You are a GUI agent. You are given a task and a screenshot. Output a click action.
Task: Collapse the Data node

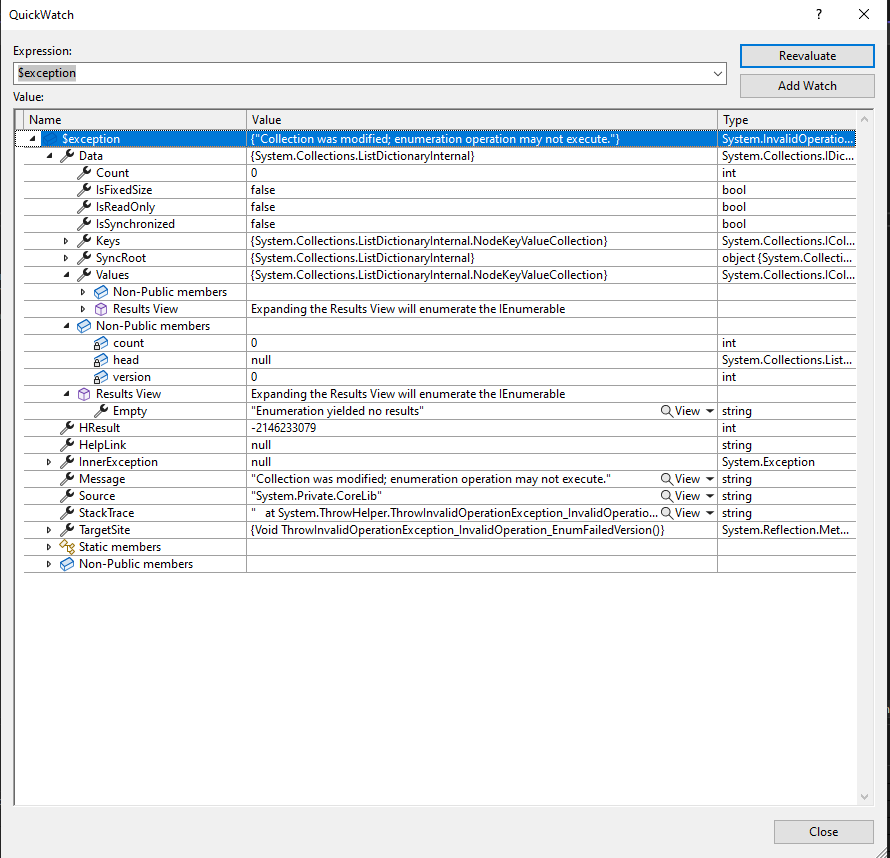point(49,155)
